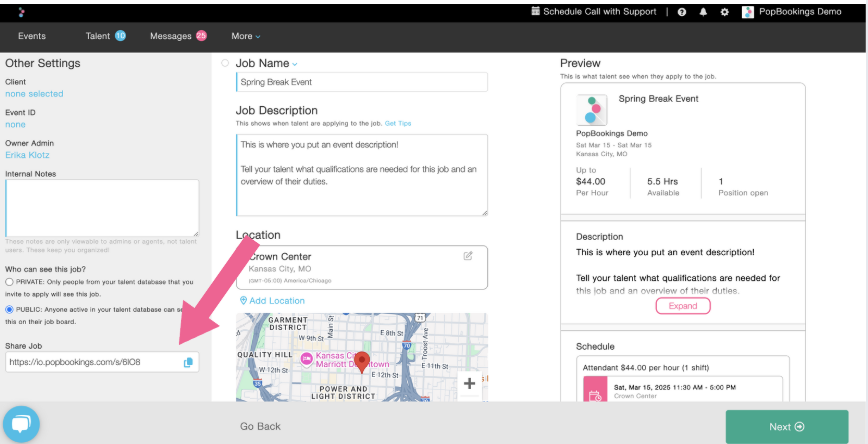Toggle the circle beside Job Name
Screen dimensions: 868x444
pos(225,63)
